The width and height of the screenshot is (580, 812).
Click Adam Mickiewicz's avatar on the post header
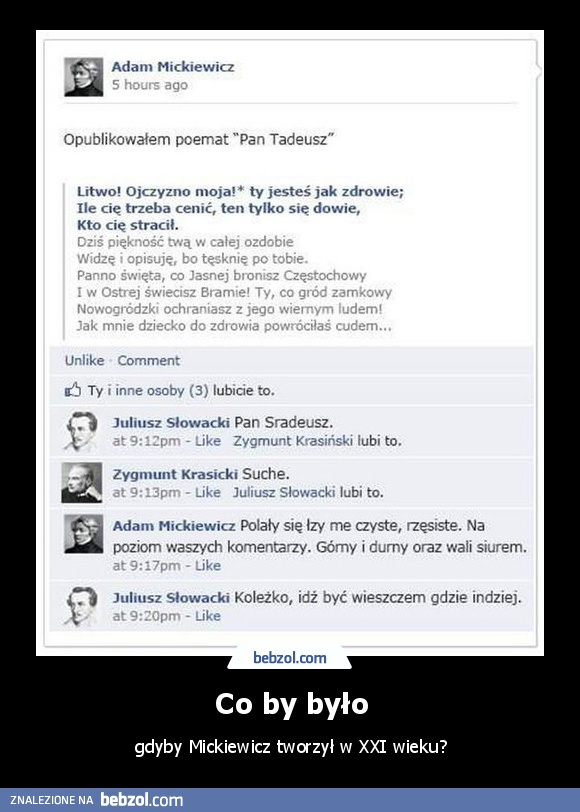point(83,77)
